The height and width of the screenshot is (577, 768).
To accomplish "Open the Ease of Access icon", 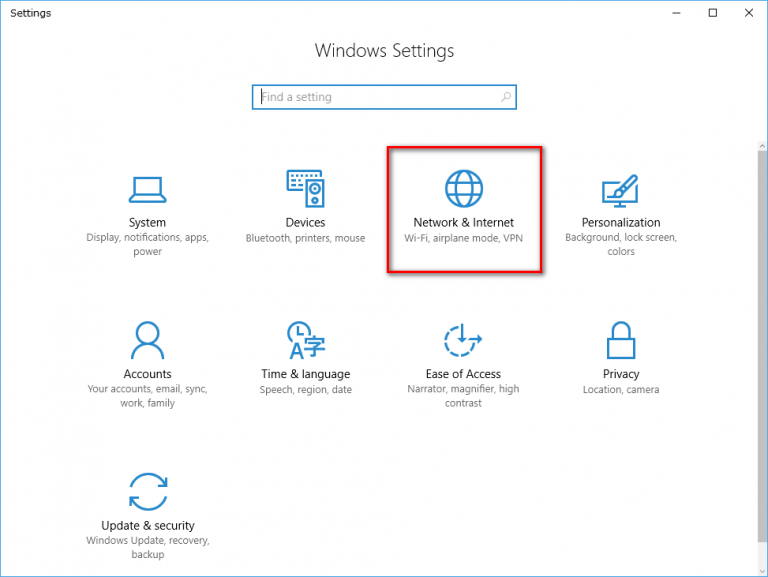I will coord(463,340).
